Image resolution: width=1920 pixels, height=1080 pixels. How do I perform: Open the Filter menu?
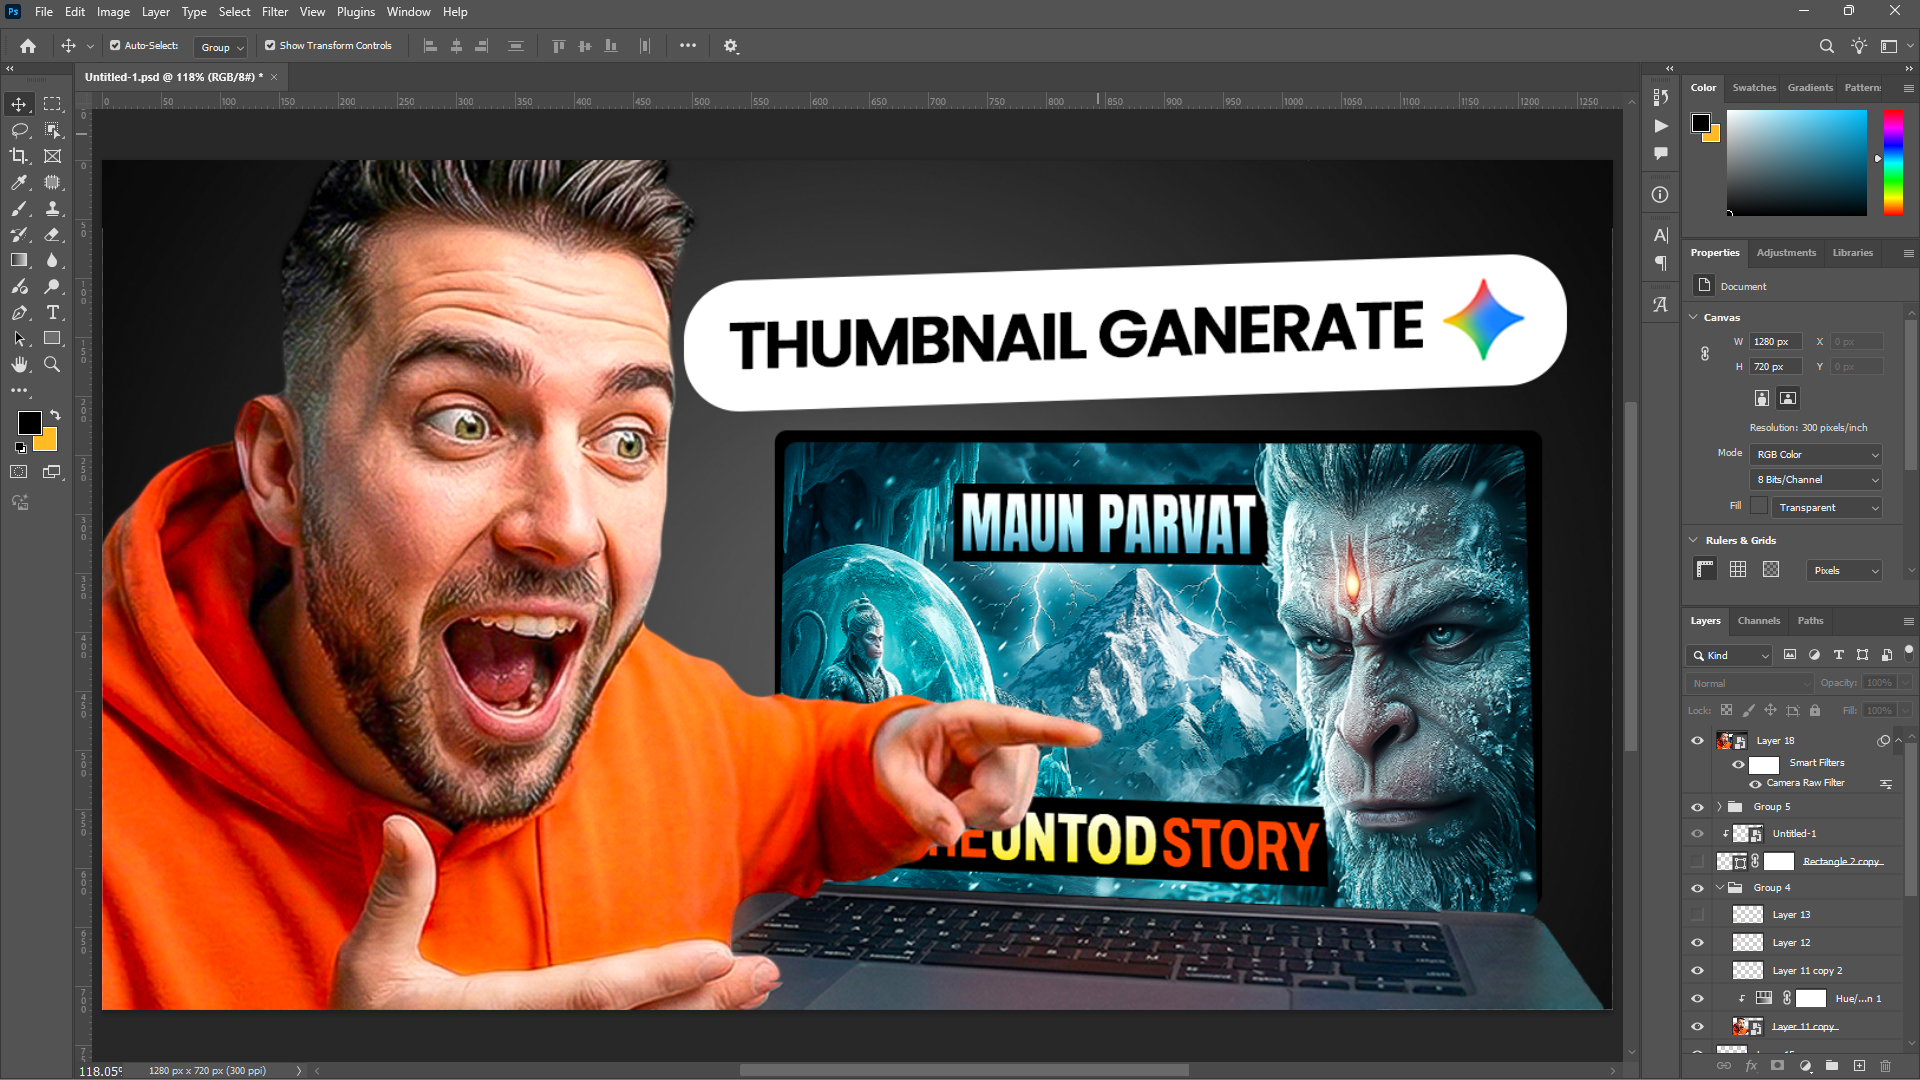274,12
